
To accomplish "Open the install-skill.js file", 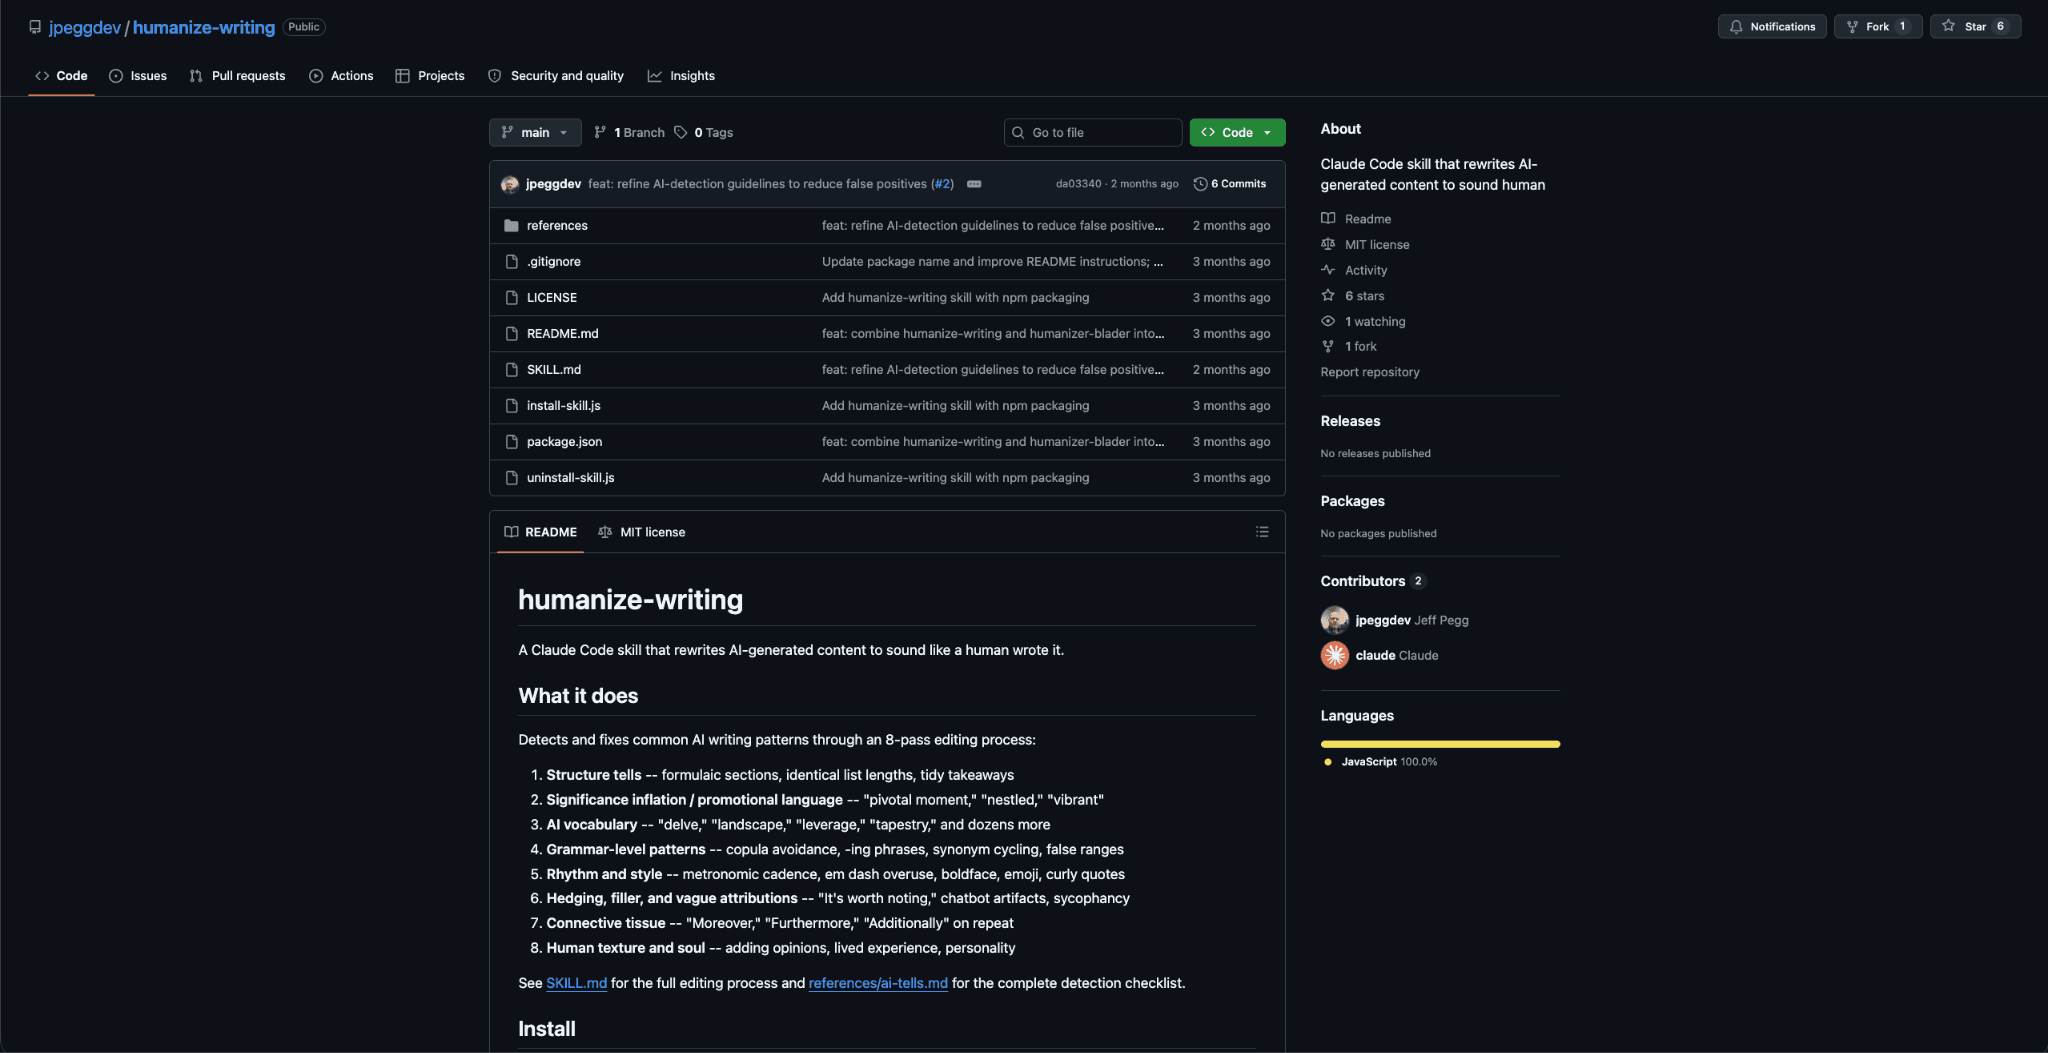I will pyautogui.click(x=563, y=406).
